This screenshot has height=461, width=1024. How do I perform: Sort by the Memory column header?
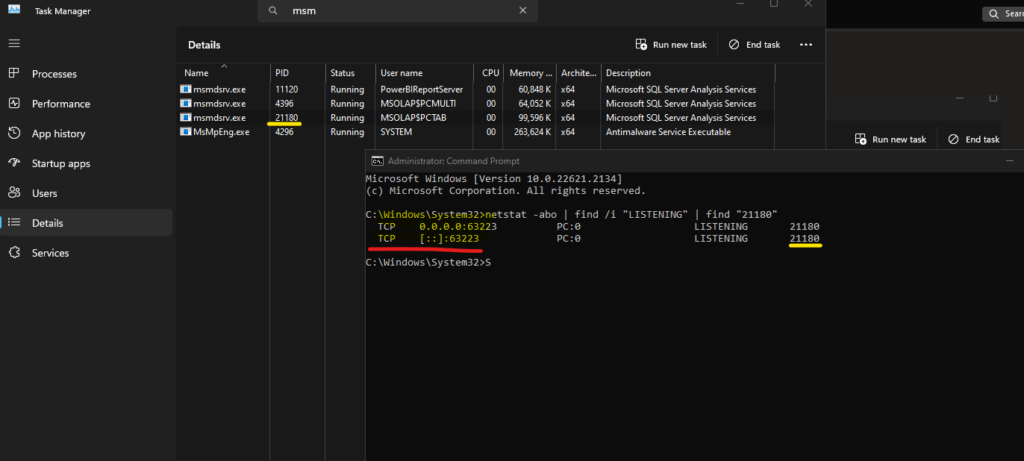(531, 72)
